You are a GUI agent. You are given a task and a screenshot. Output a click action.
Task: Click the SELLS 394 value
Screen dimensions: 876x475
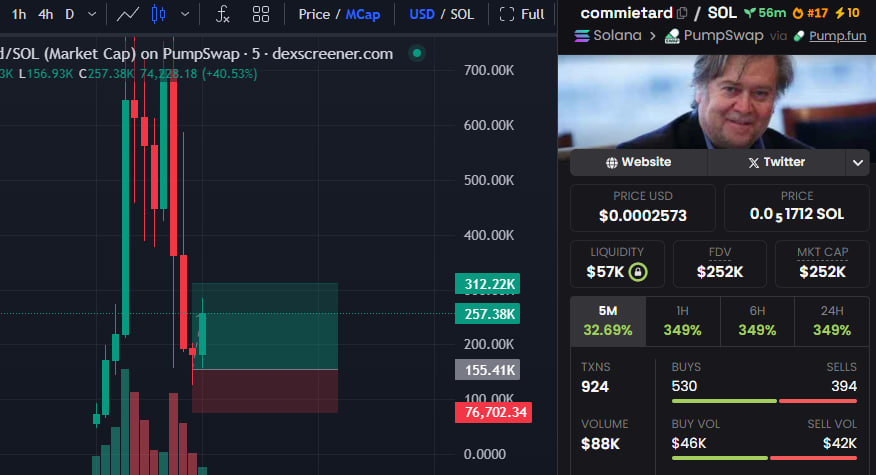coord(844,386)
